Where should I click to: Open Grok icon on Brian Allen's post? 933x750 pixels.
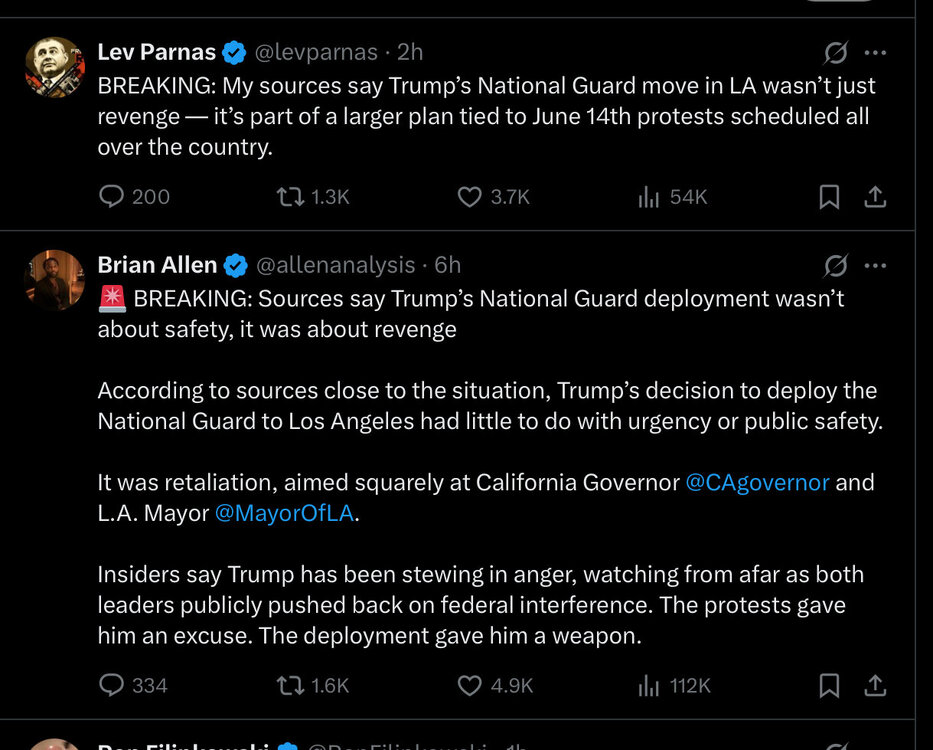click(836, 265)
